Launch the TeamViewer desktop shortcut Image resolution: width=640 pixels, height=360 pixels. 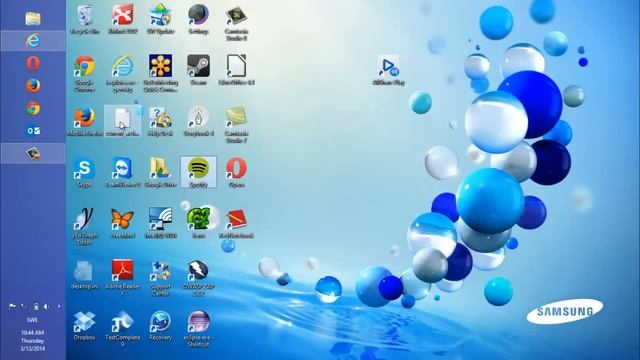(x=122, y=172)
